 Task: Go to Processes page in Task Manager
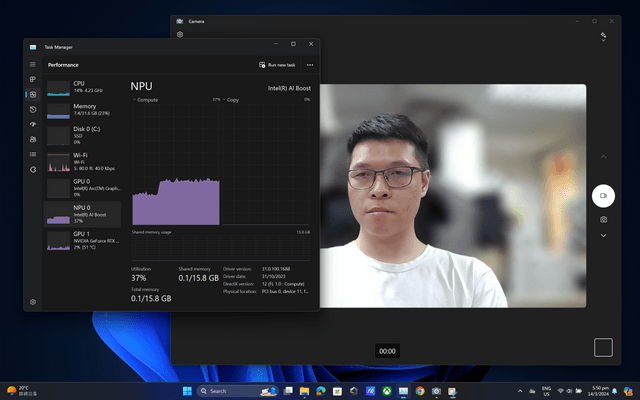[33, 79]
